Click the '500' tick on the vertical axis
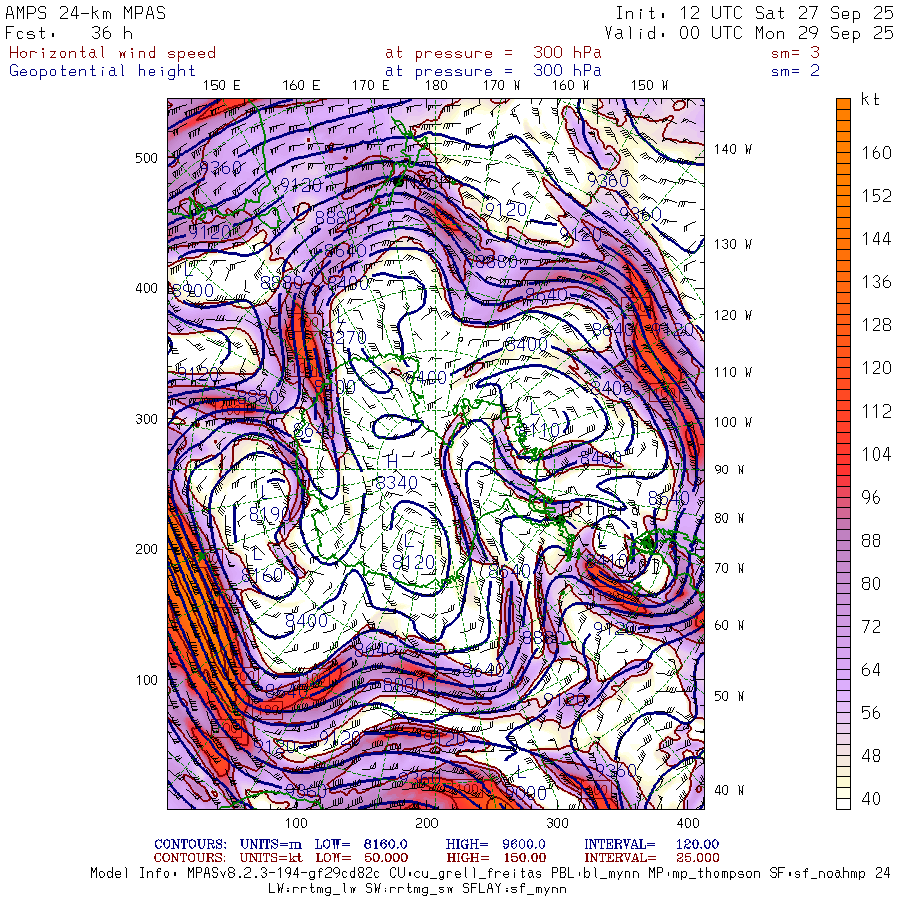The height and width of the screenshot is (900, 900). coord(146,158)
